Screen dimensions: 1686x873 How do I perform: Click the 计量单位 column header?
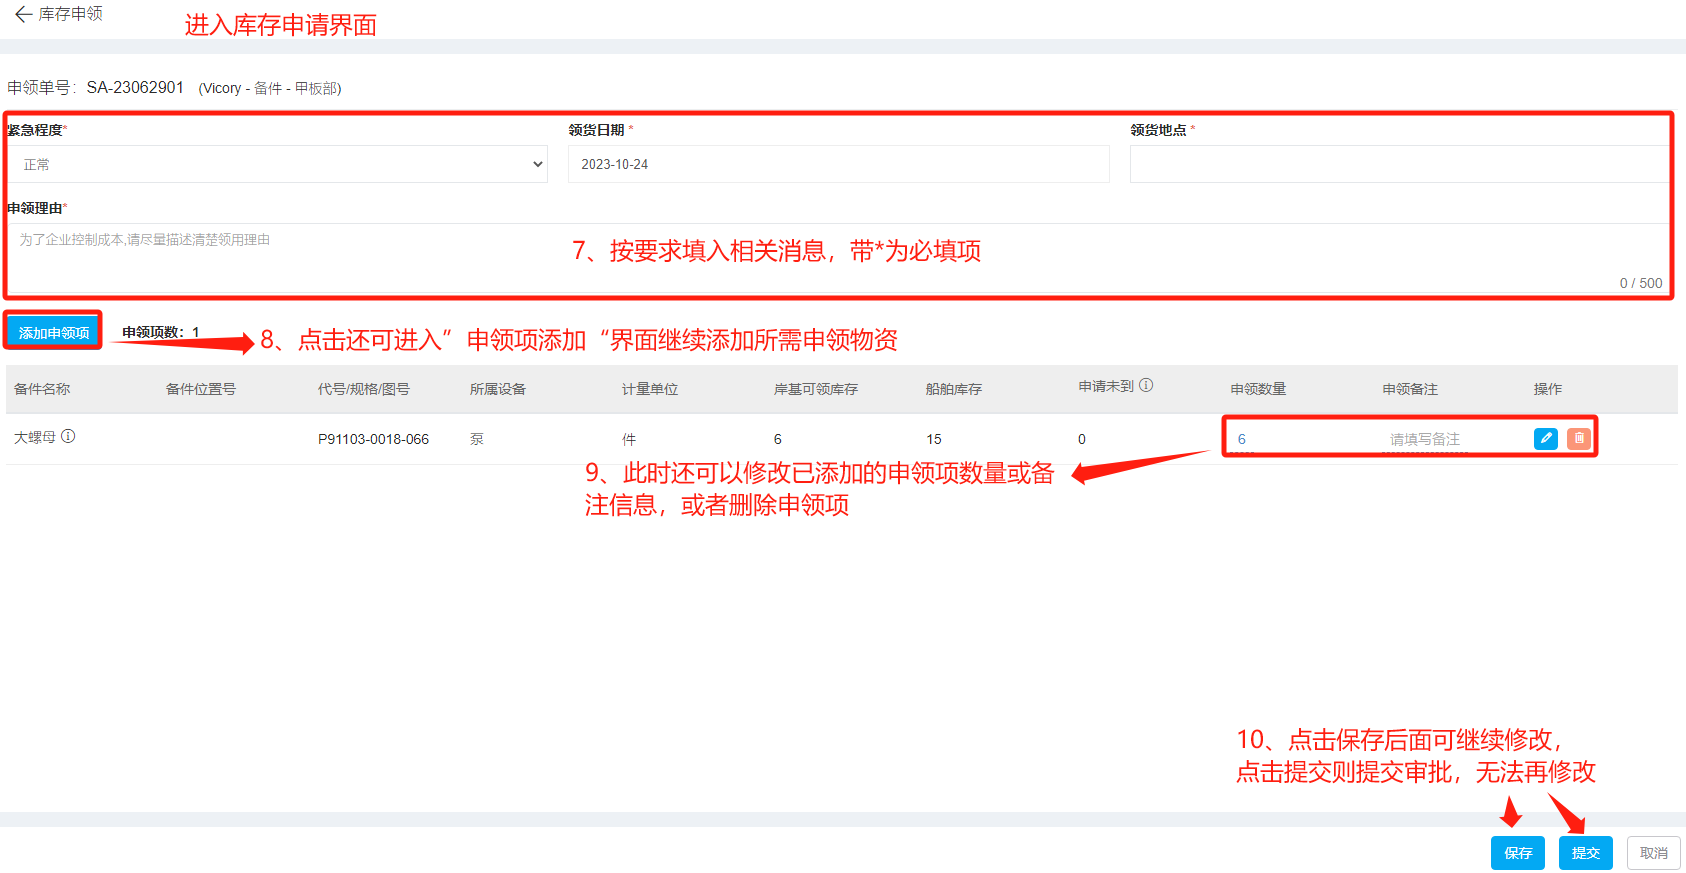click(650, 389)
